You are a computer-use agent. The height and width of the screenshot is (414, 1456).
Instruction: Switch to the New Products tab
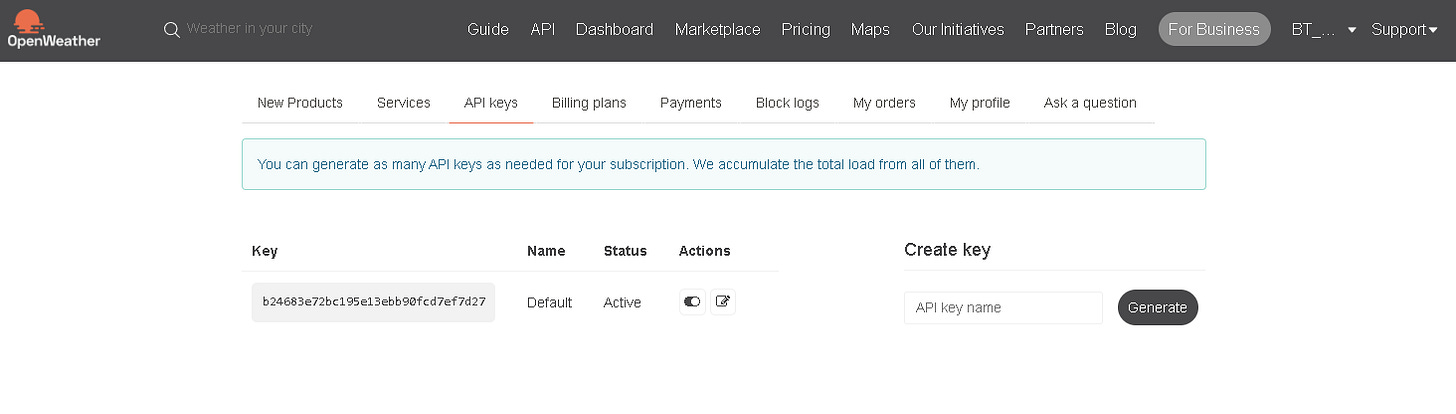pos(300,102)
